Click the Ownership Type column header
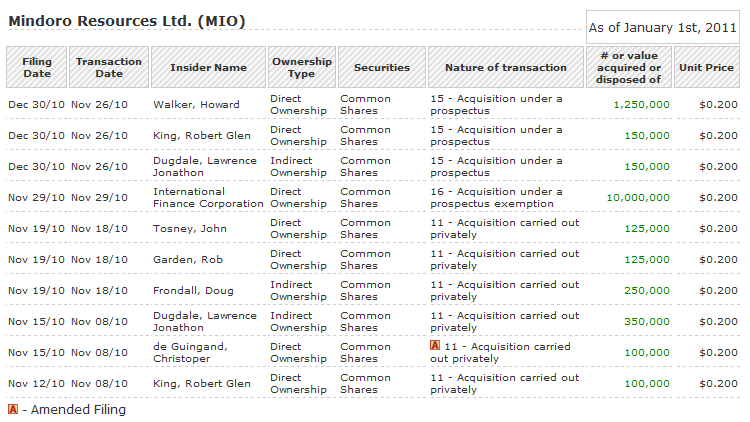The width and height of the screenshot is (750, 422). [x=301, y=67]
